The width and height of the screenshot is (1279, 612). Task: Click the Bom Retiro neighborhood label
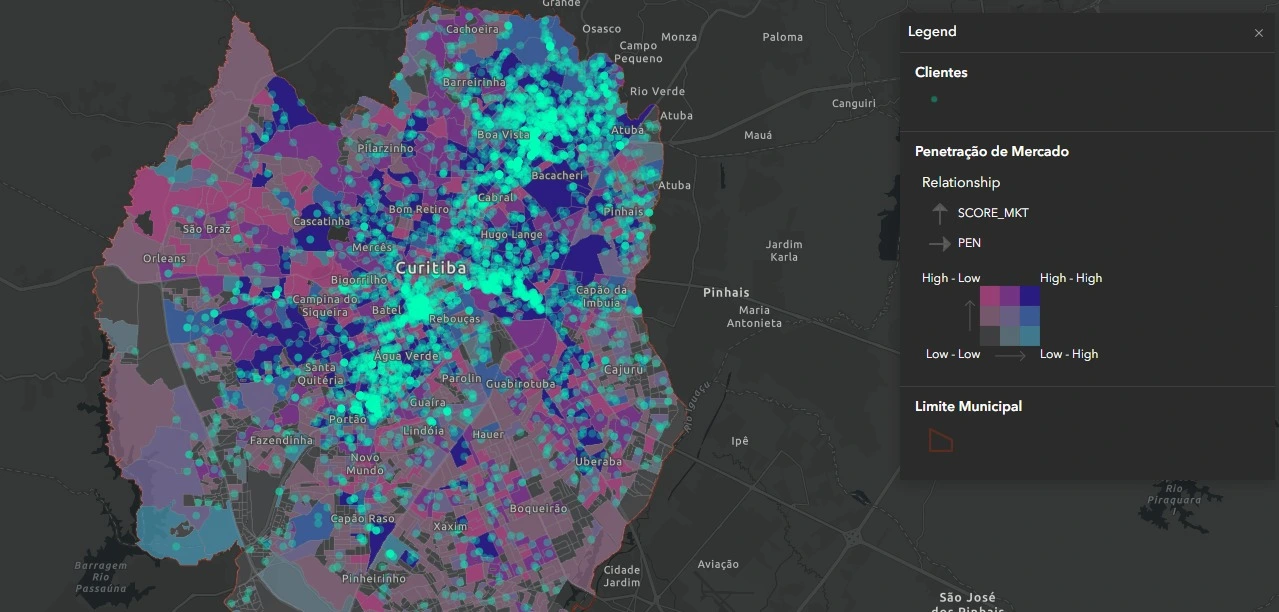tap(419, 209)
